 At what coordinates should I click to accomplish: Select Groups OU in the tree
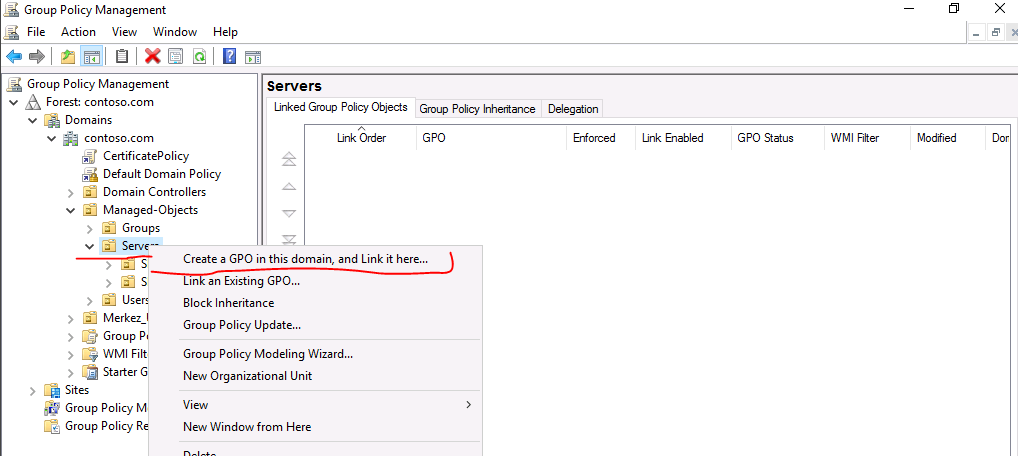pos(141,229)
